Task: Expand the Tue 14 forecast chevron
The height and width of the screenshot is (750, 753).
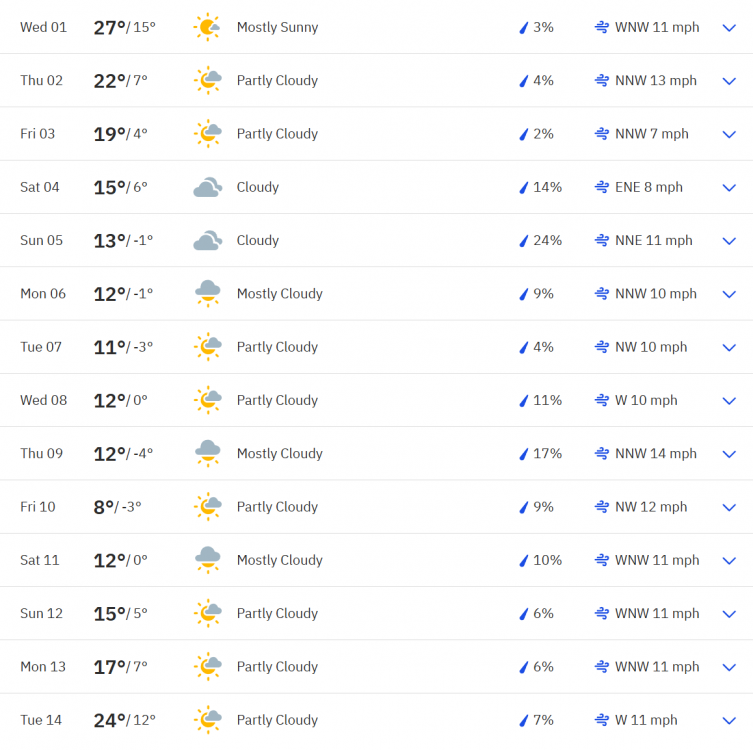Action: pos(729,720)
